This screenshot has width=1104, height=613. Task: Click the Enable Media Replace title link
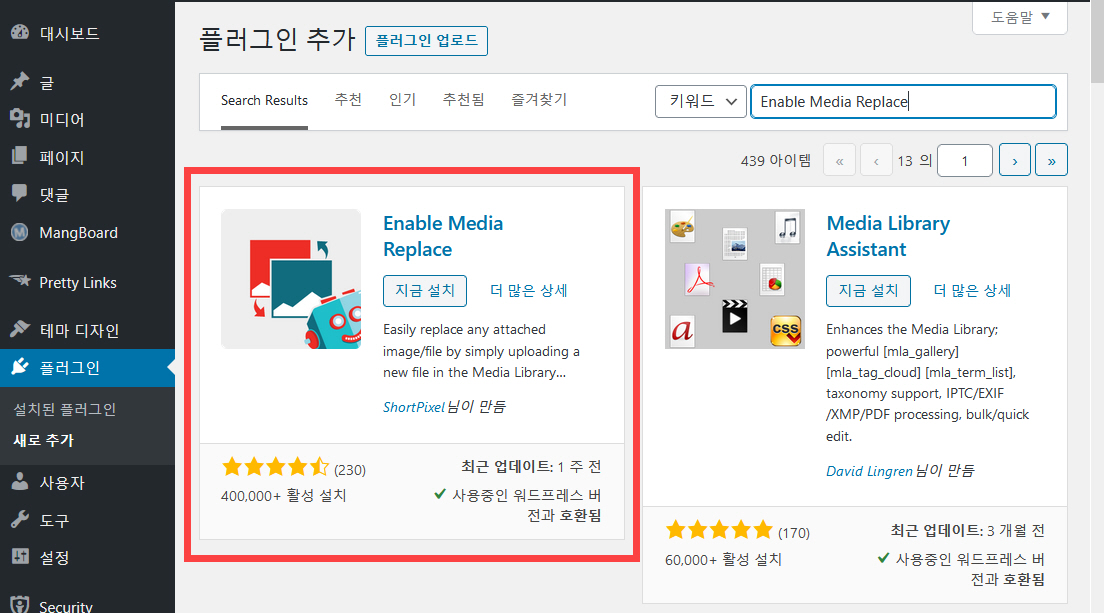click(x=443, y=236)
